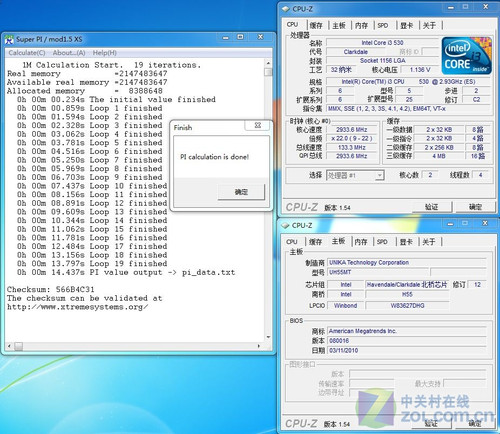Viewport: 500px width, 434px height.
Task: Select the 内存 tab in top CPU-Z window
Action: [x=361, y=25]
